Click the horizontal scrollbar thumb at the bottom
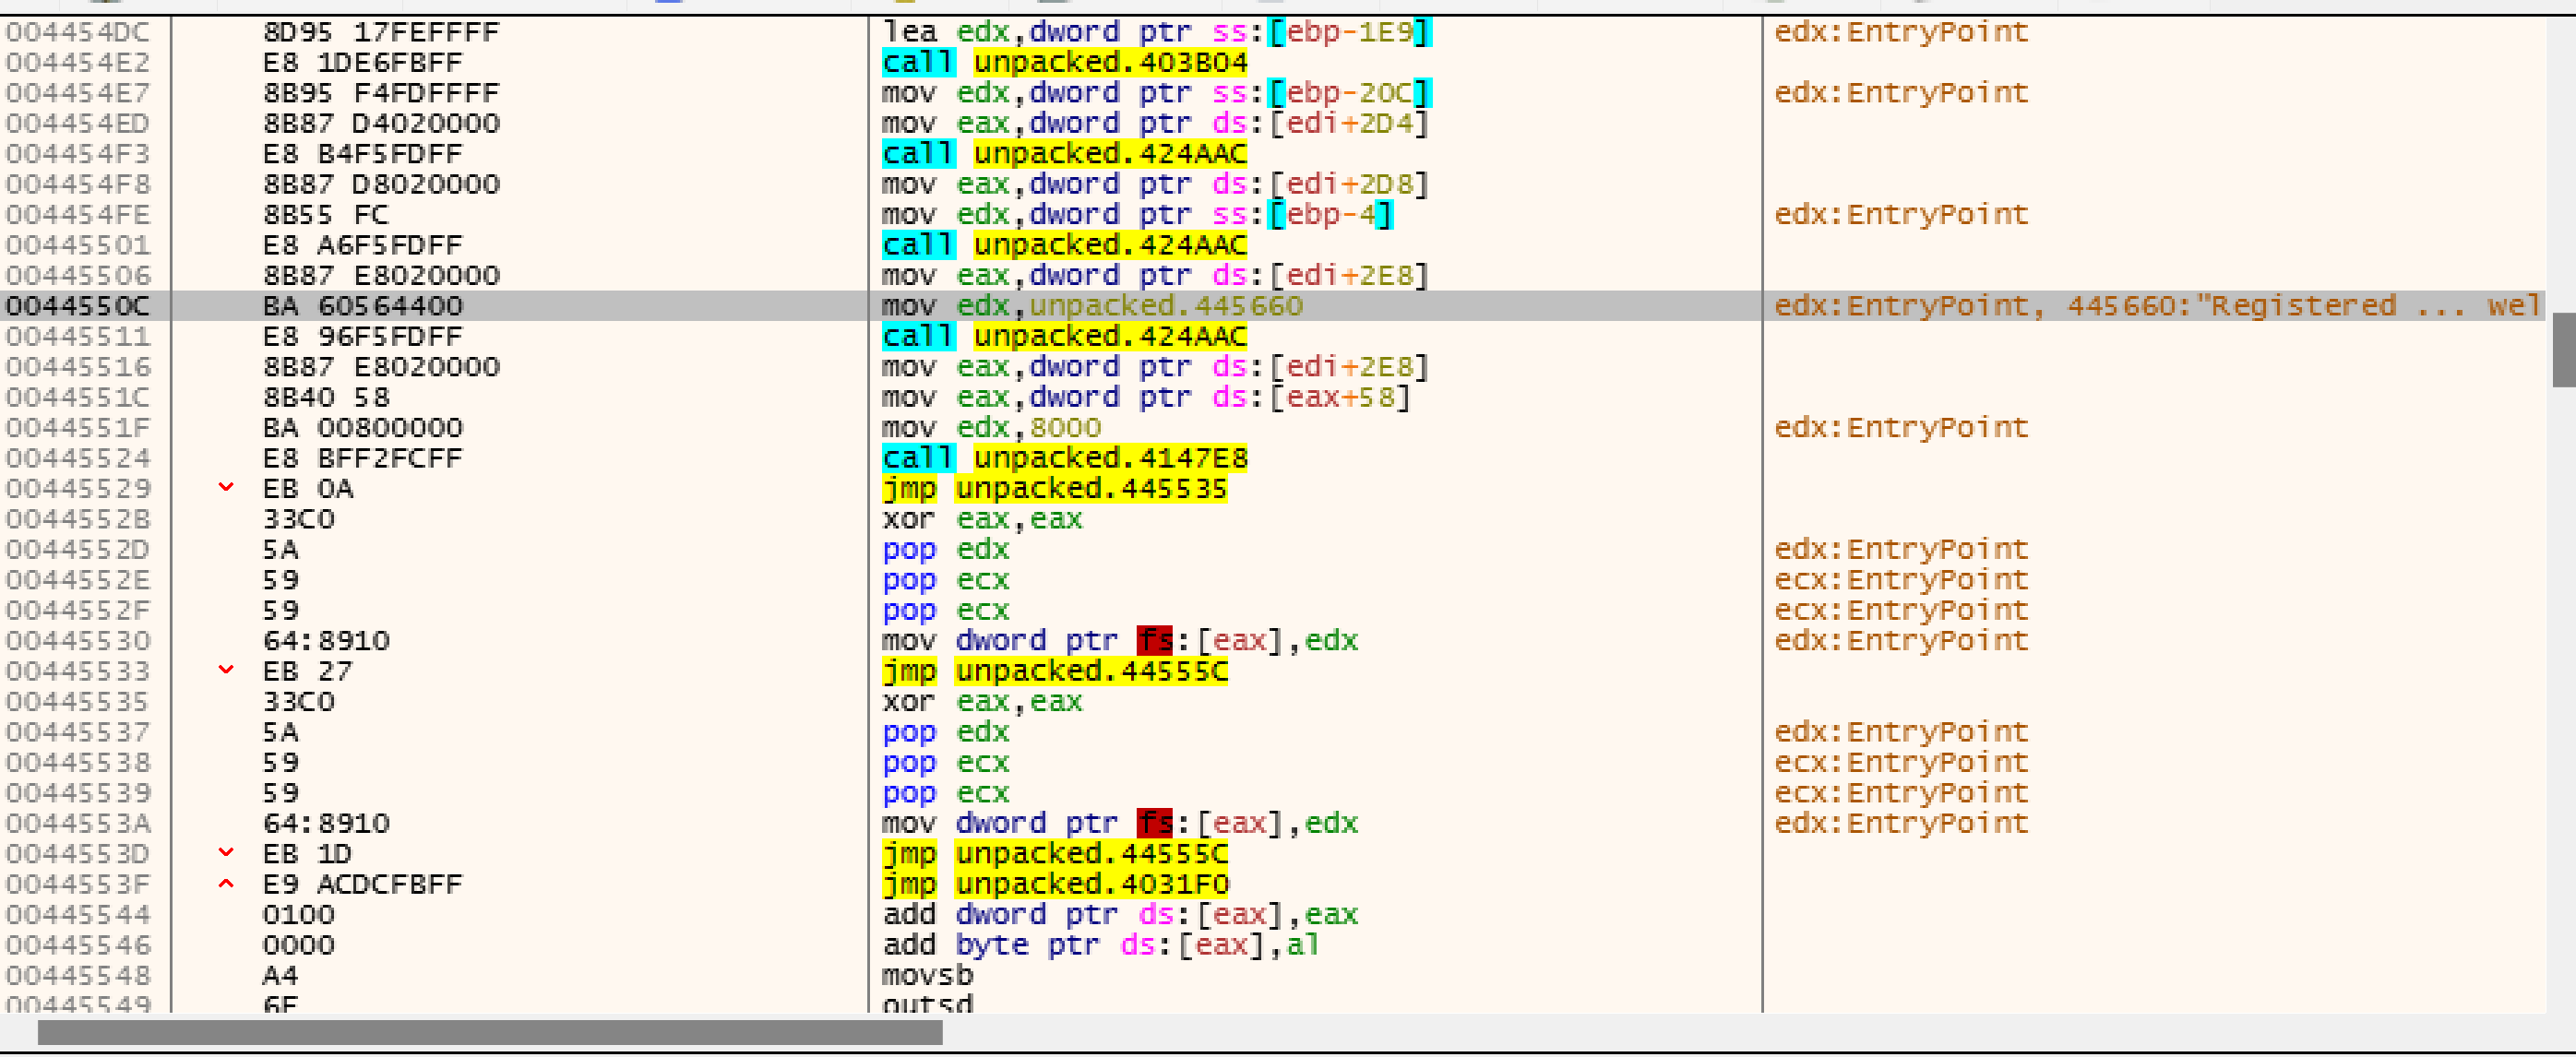The image size is (2576, 1057). click(x=490, y=1032)
